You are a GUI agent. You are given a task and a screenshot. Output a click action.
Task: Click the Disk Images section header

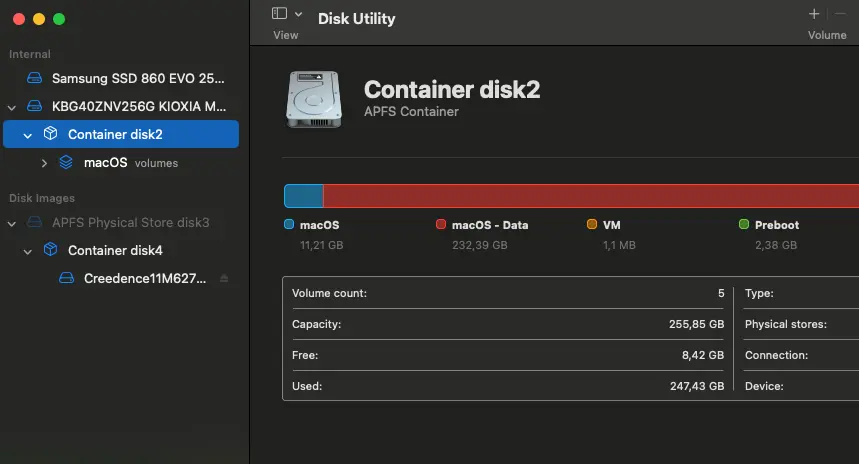point(42,198)
